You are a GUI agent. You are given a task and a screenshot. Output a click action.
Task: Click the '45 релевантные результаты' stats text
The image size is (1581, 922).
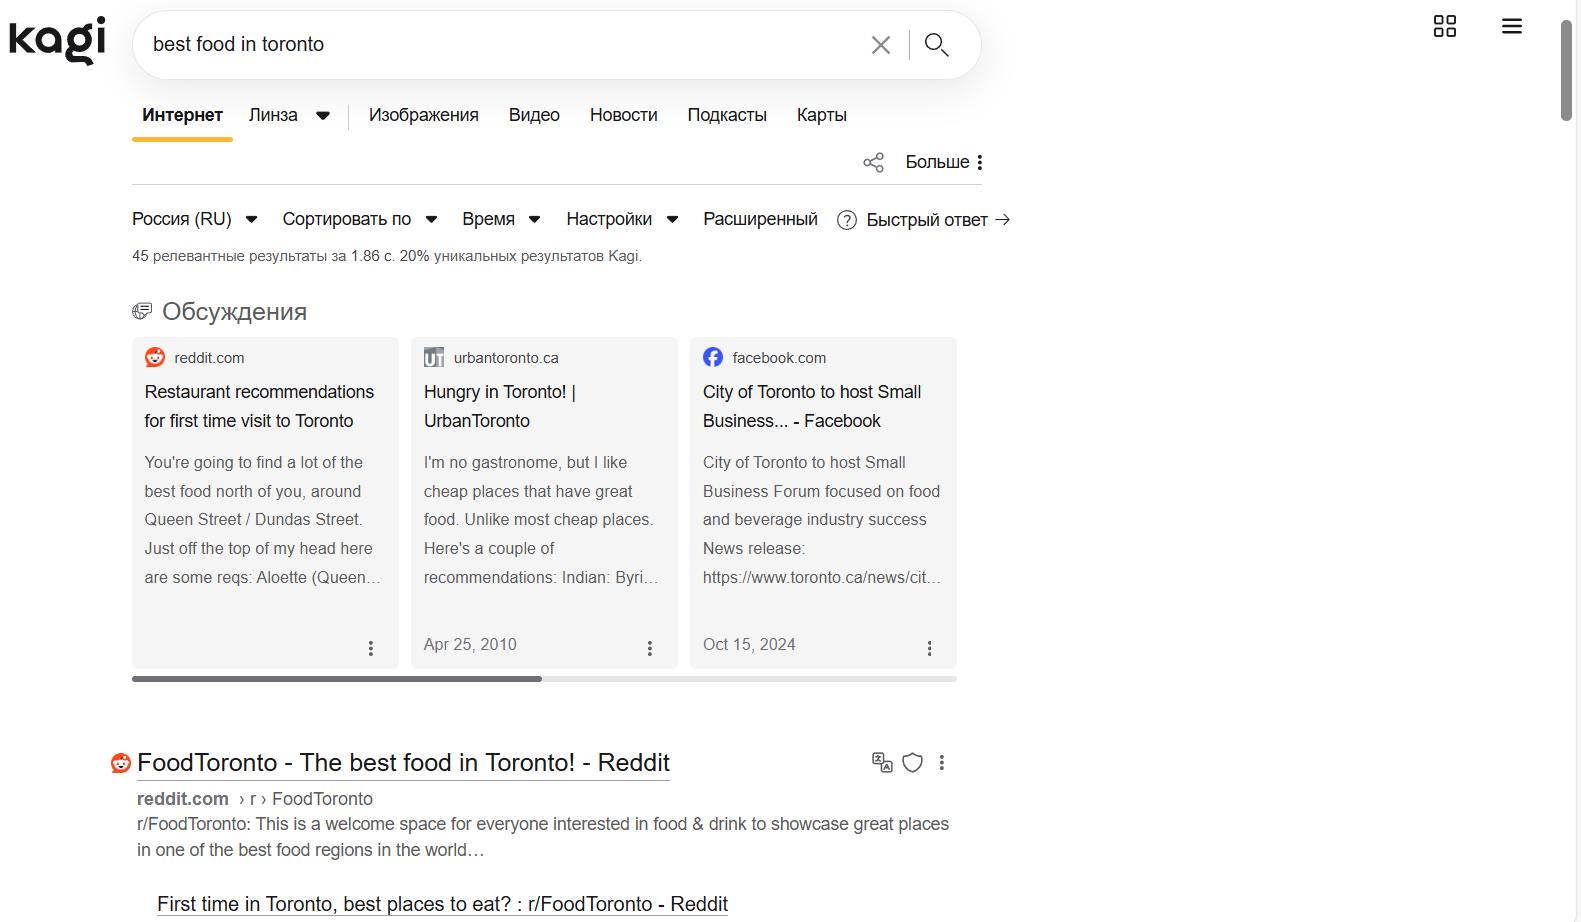[x=387, y=256]
